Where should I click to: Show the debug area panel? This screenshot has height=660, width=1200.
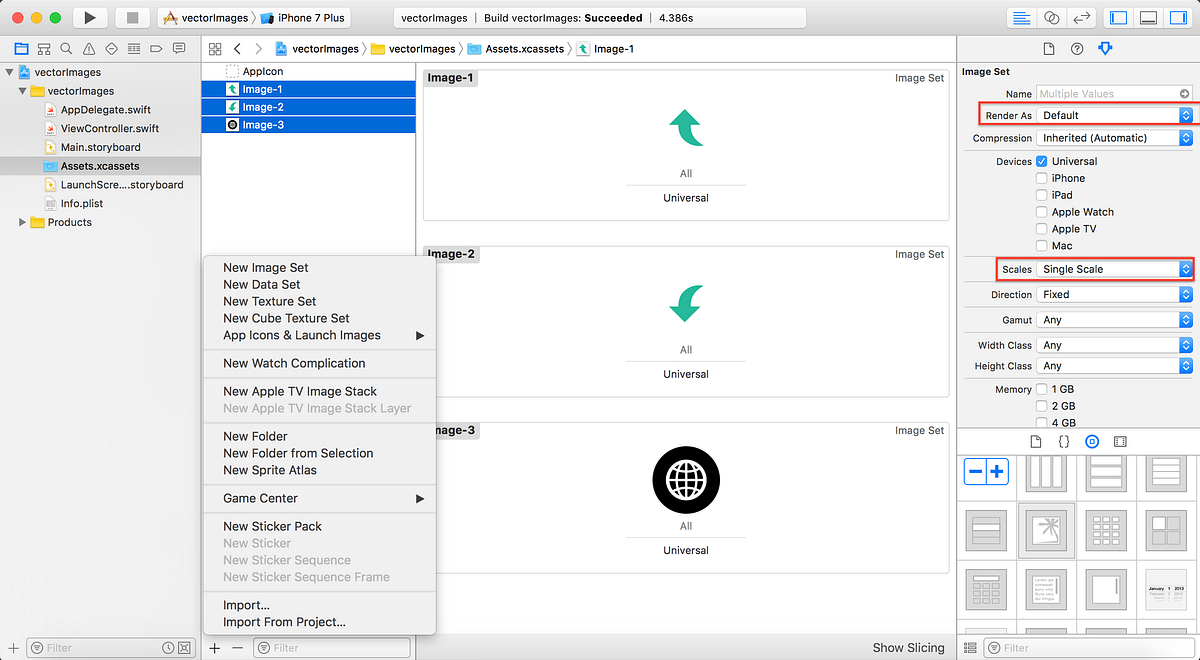click(1148, 17)
